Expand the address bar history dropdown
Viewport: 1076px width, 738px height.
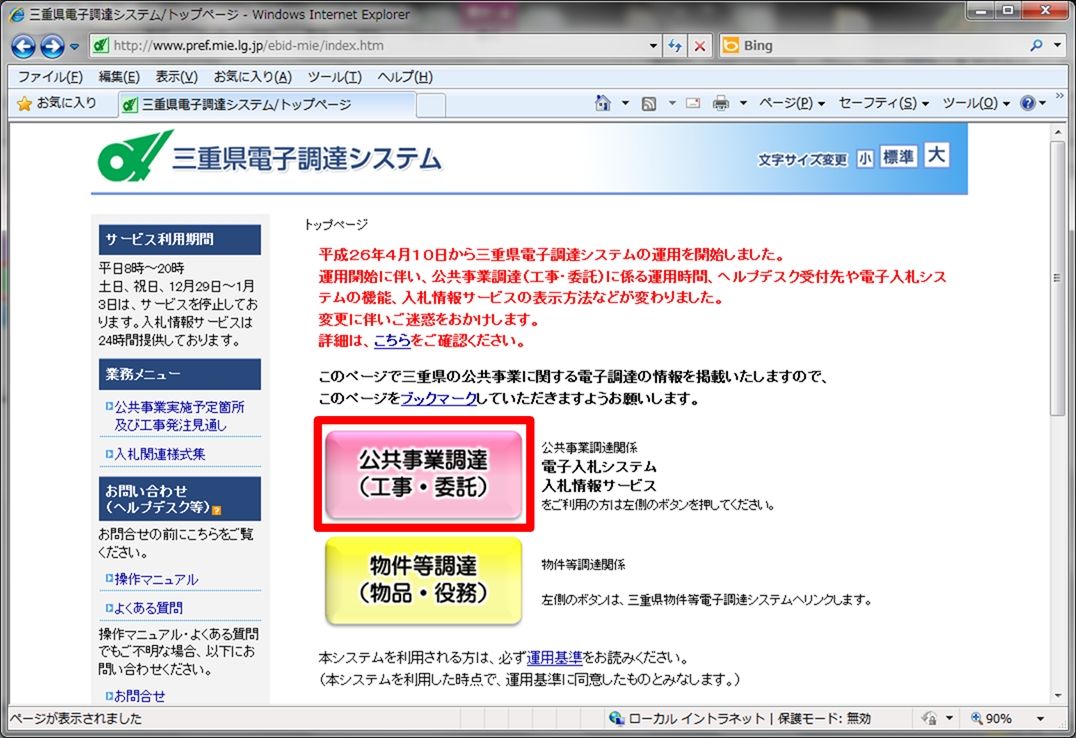(653, 46)
